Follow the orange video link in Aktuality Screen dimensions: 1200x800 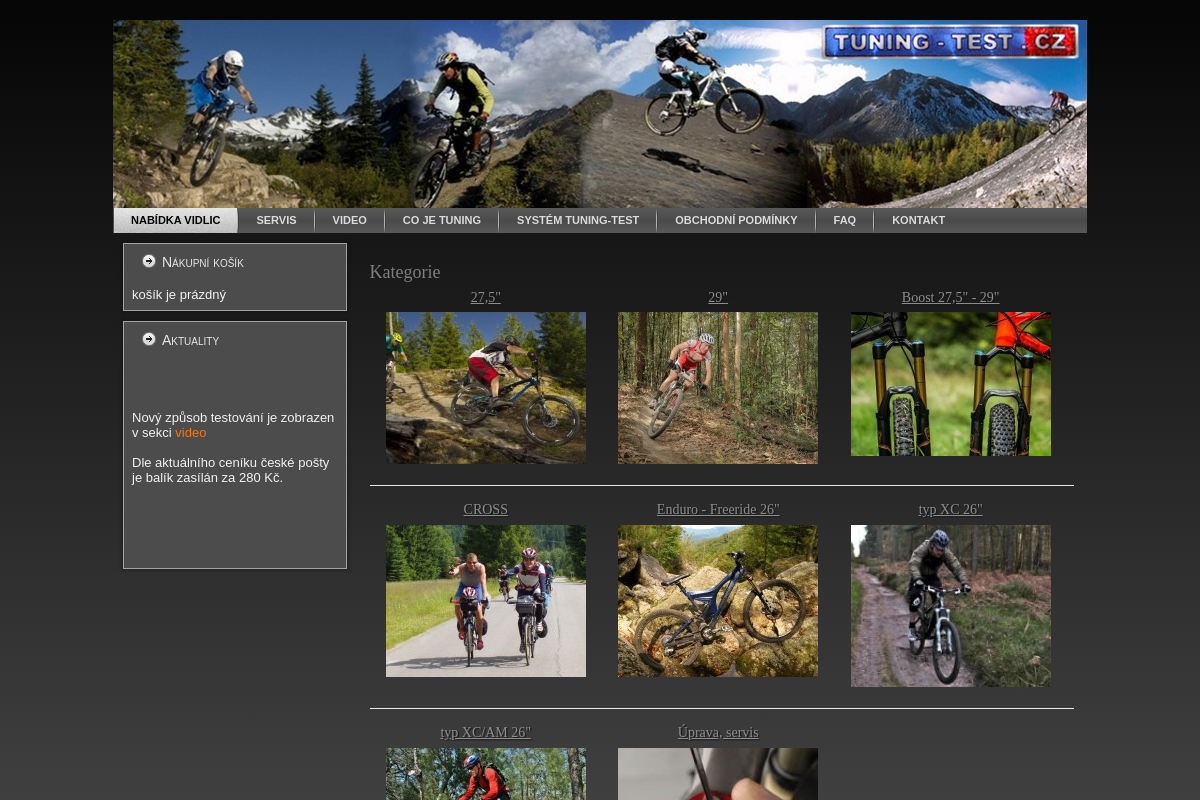tap(190, 433)
